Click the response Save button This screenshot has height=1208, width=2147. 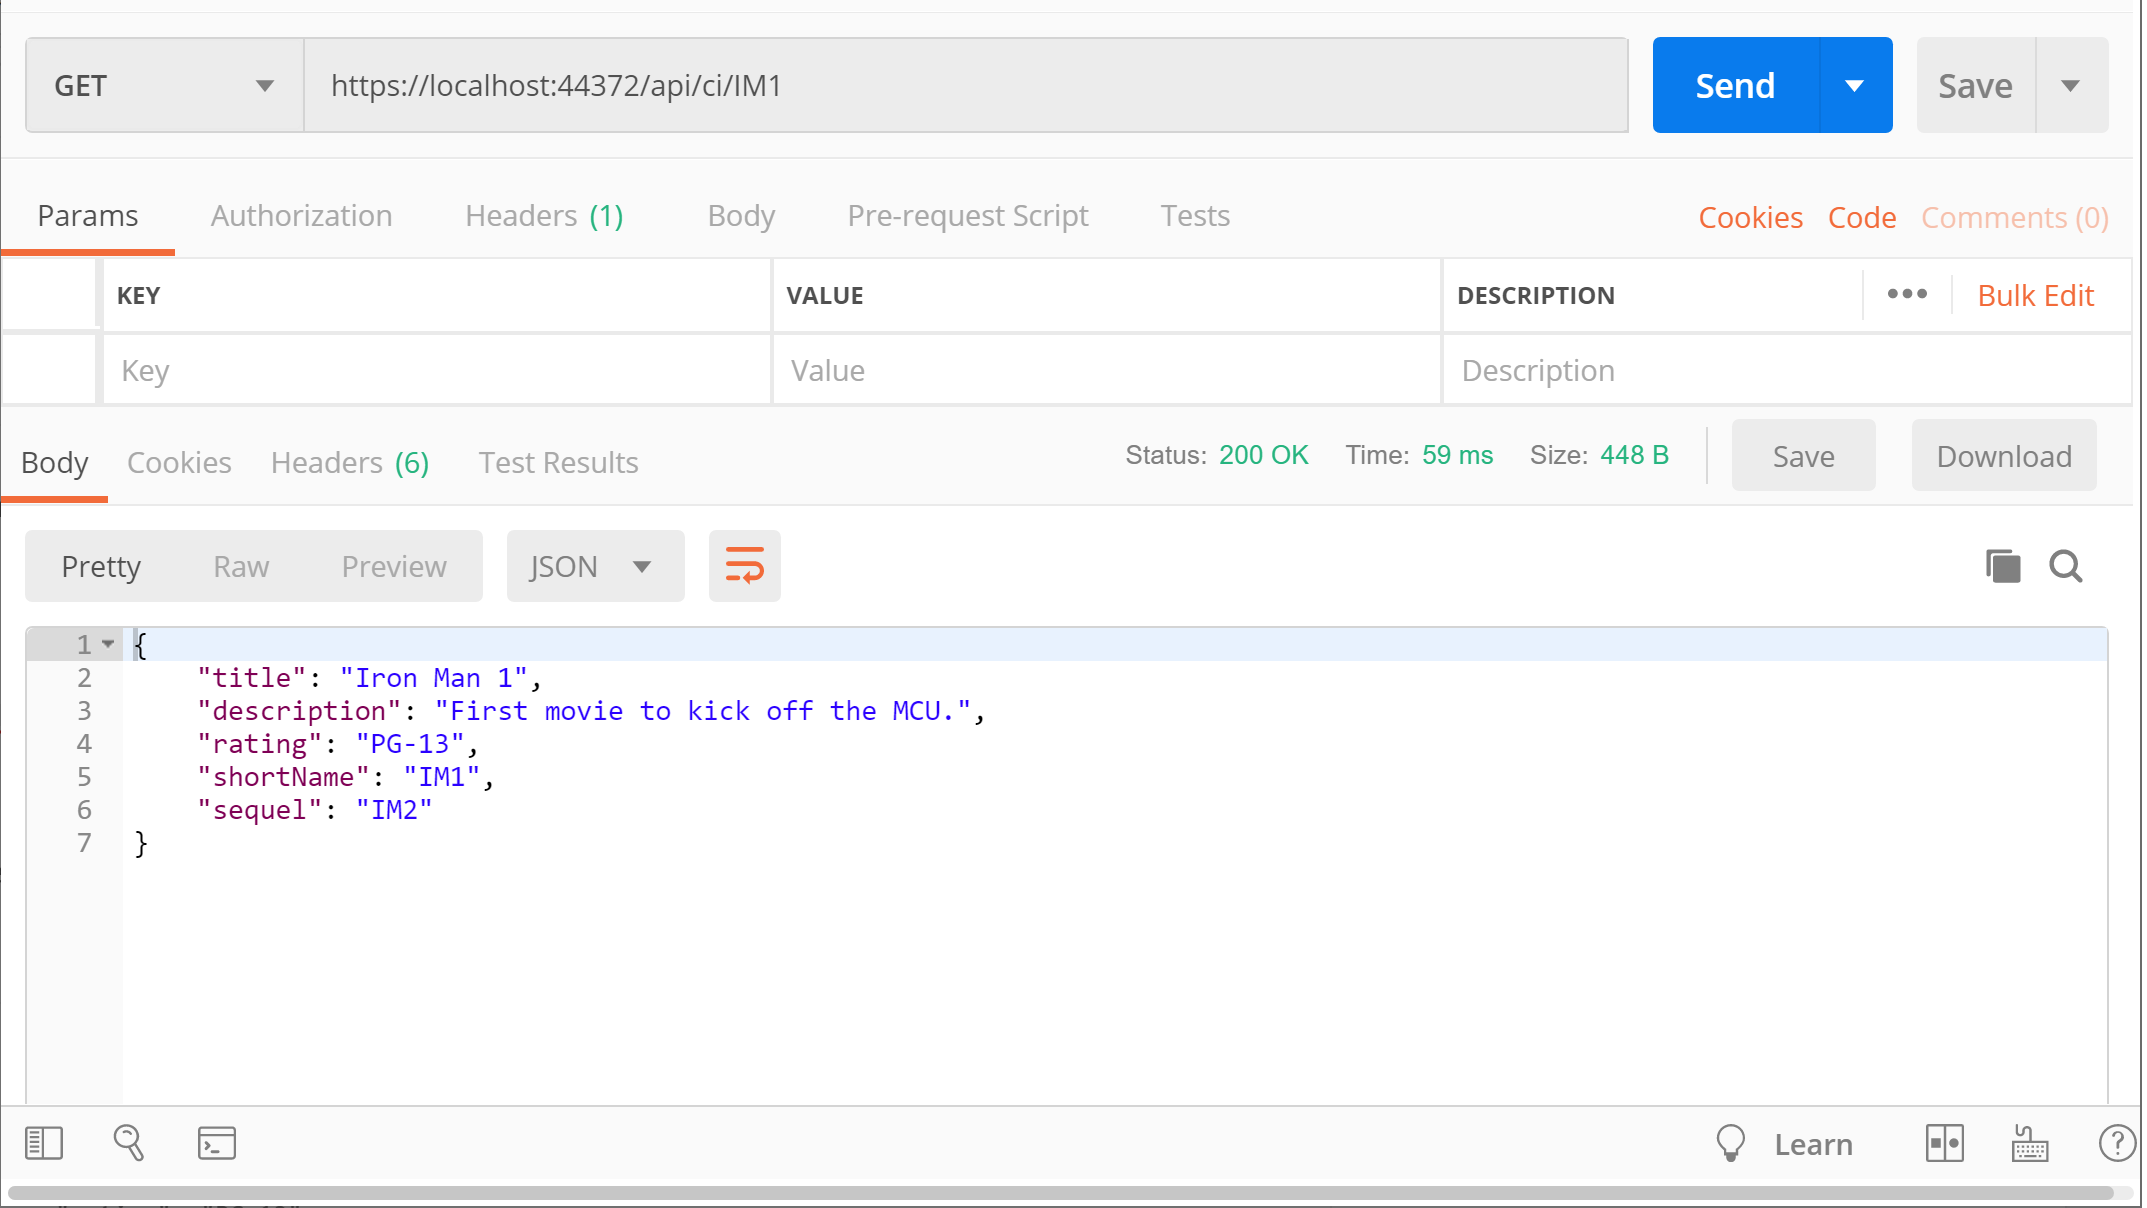pyautogui.click(x=1803, y=456)
